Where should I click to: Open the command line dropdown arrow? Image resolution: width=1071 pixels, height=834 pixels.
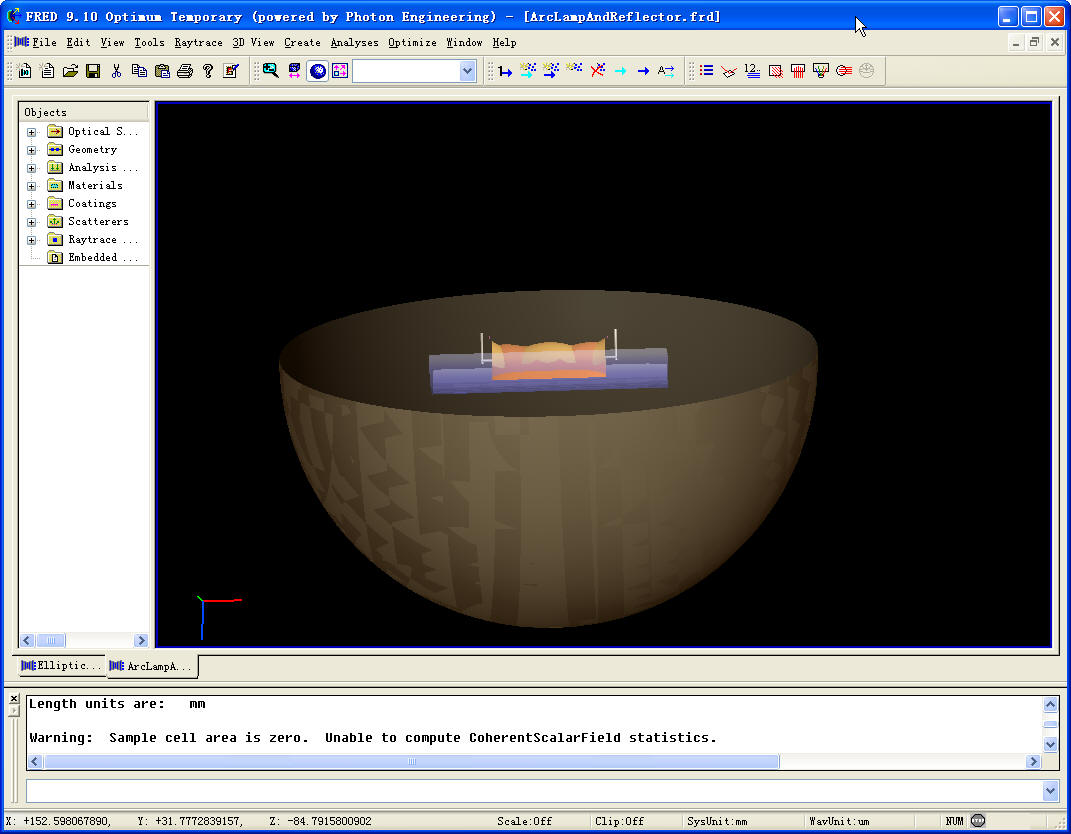click(1051, 791)
